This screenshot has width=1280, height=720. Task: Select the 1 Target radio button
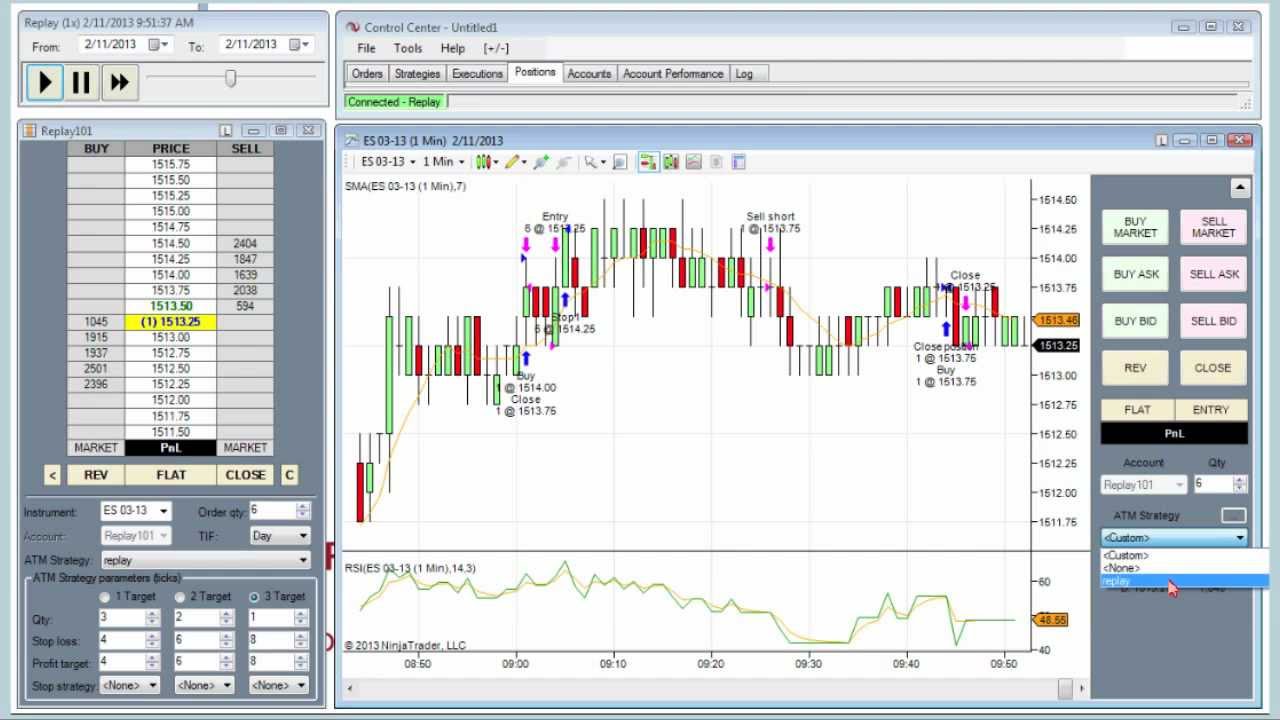104,597
